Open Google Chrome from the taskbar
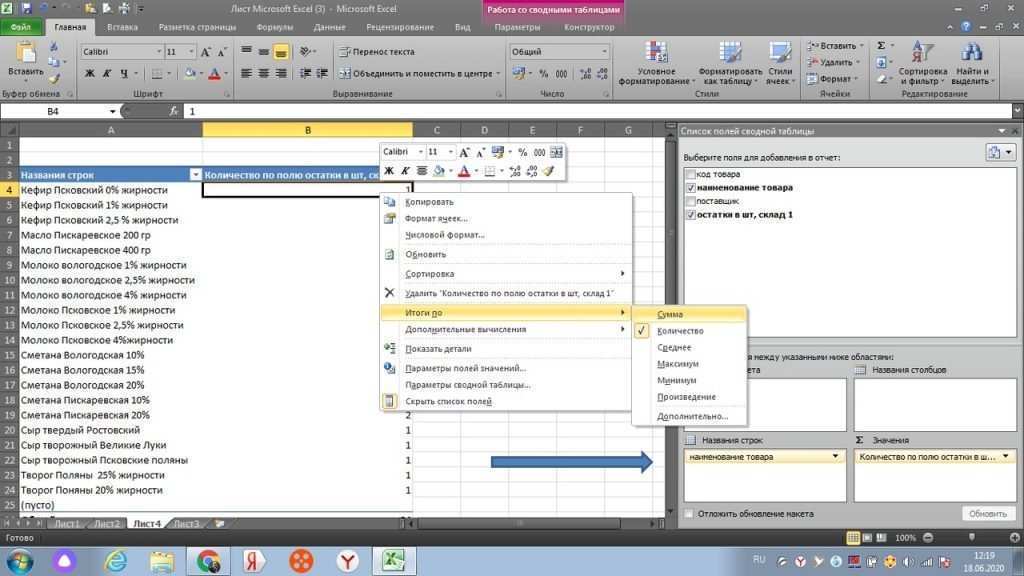Image resolution: width=1024 pixels, height=576 pixels. [209, 560]
